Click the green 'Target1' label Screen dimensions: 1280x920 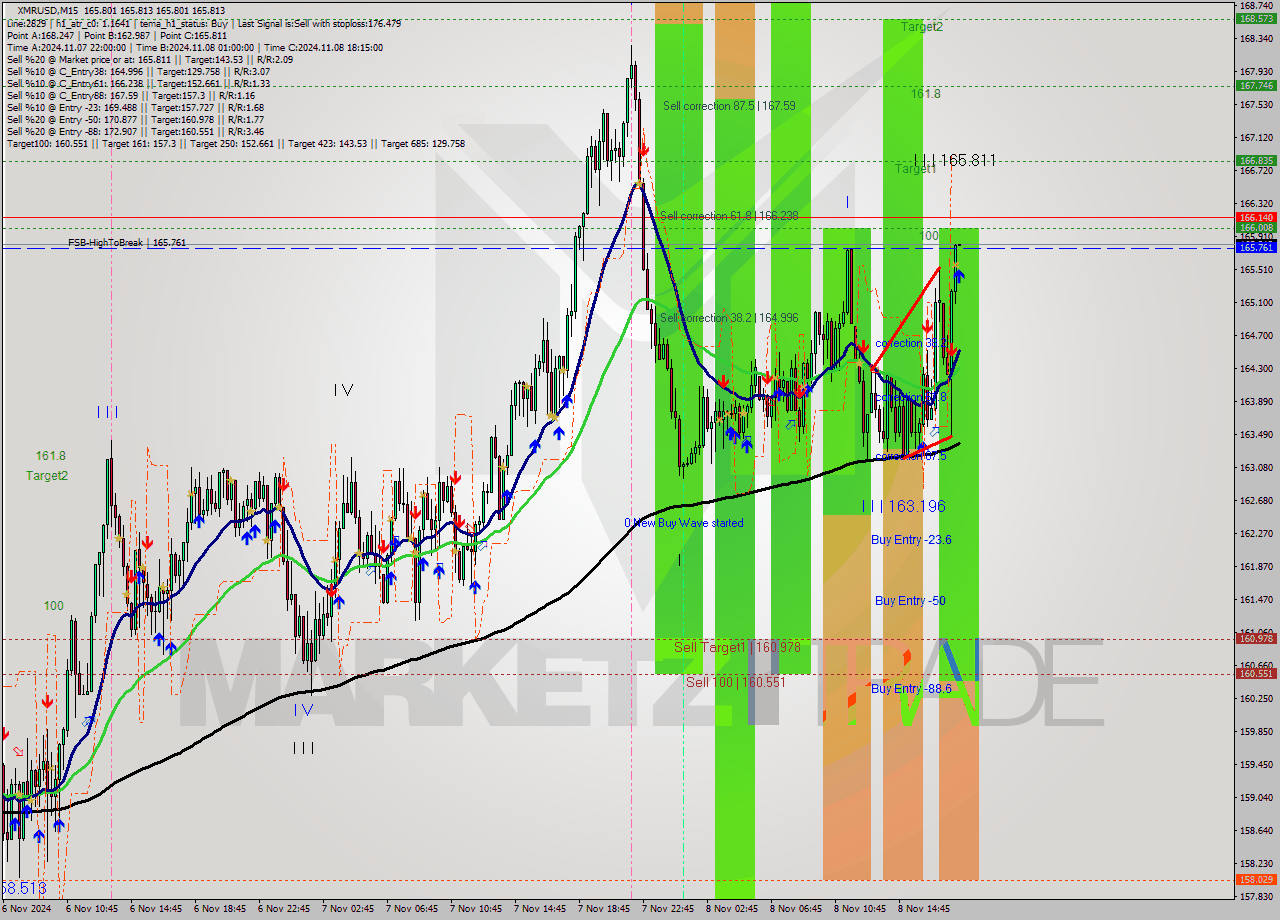[x=915, y=170]
